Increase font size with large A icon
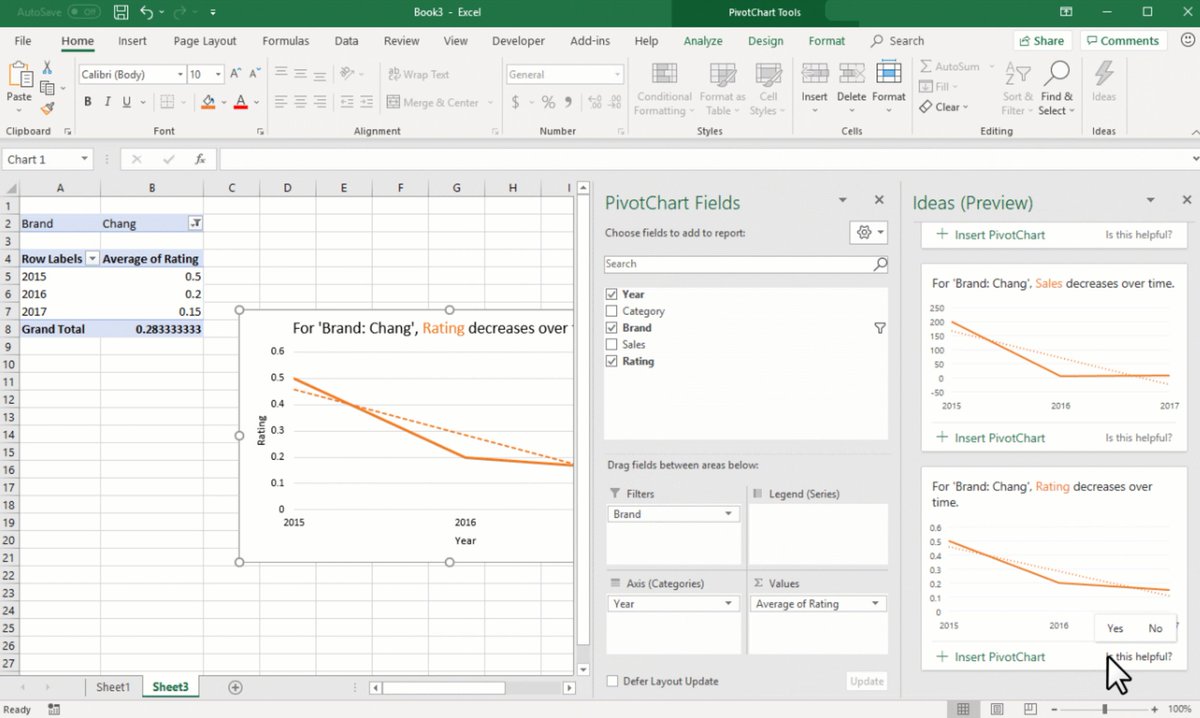Image resolution: width=1200 pixels, height=718 pixels. click(235, 74)
